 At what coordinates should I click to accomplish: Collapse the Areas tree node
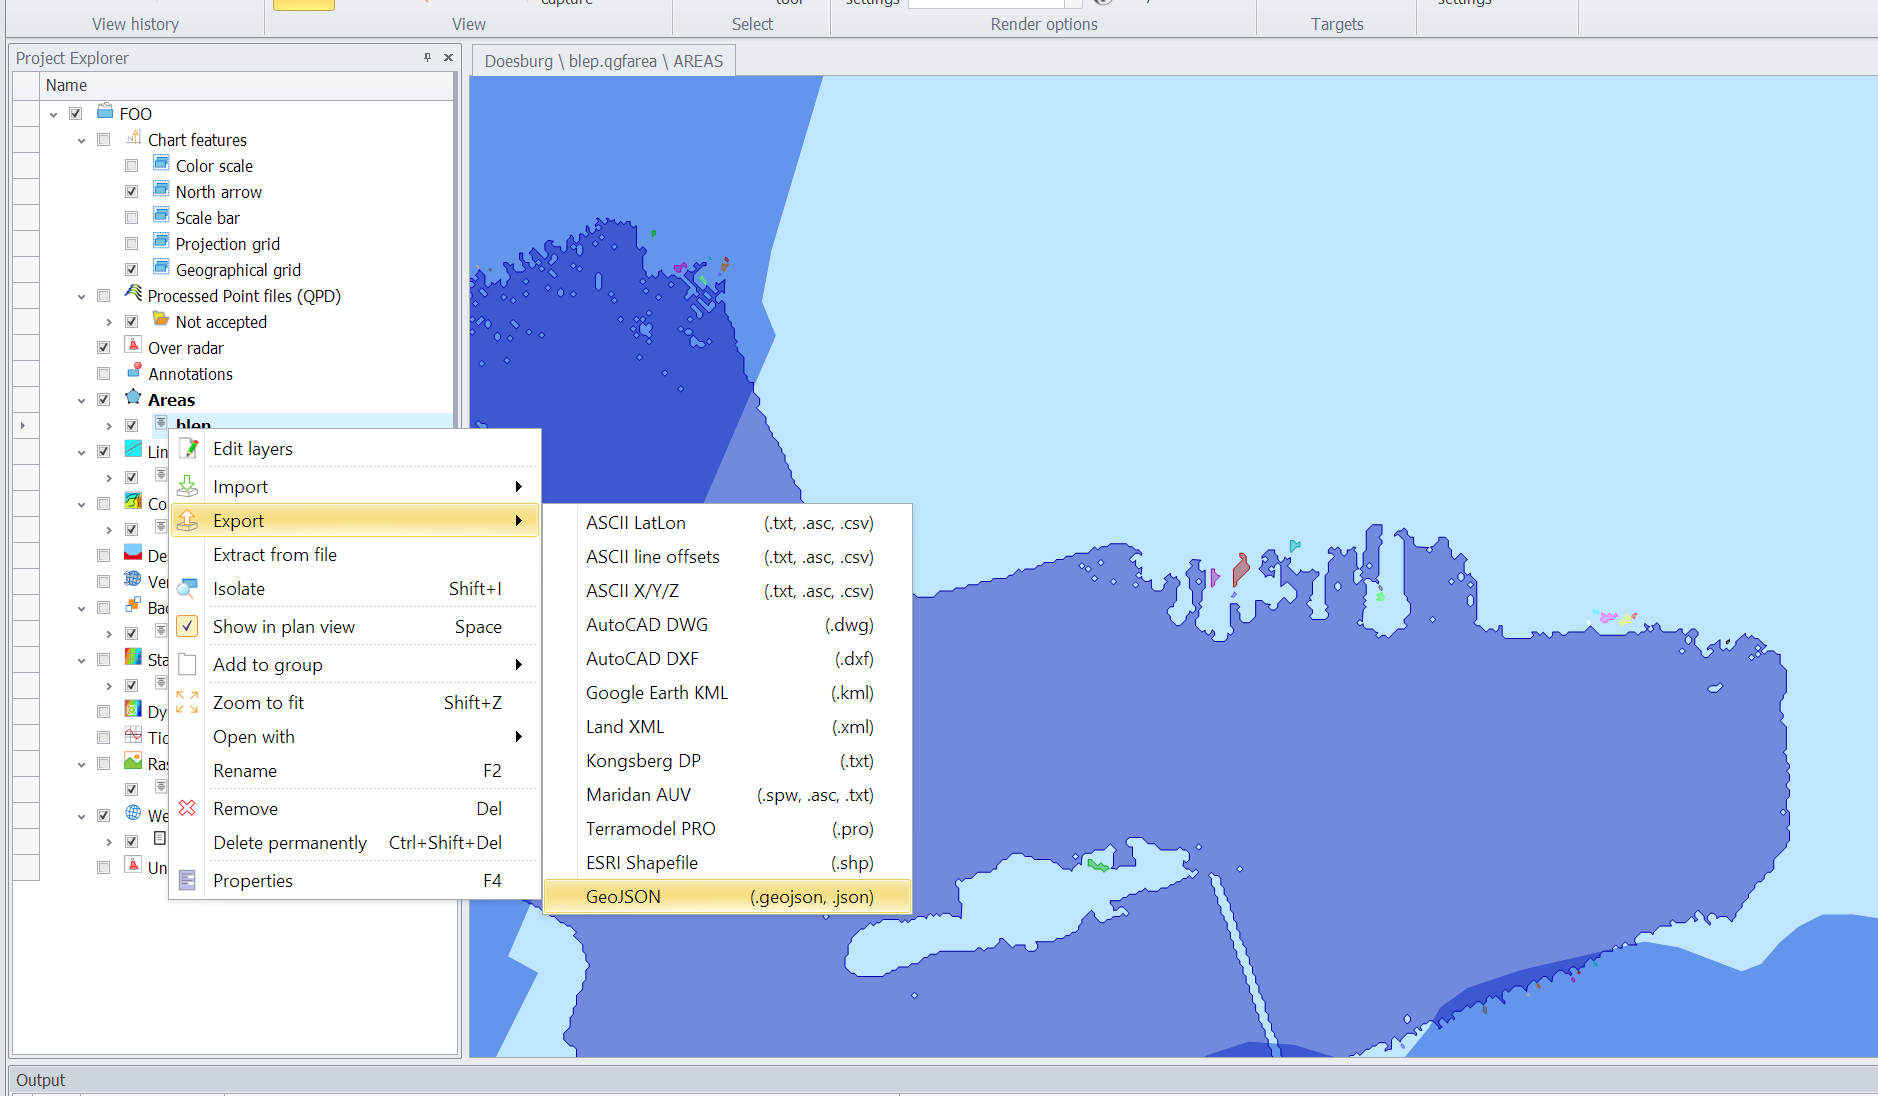81,399
